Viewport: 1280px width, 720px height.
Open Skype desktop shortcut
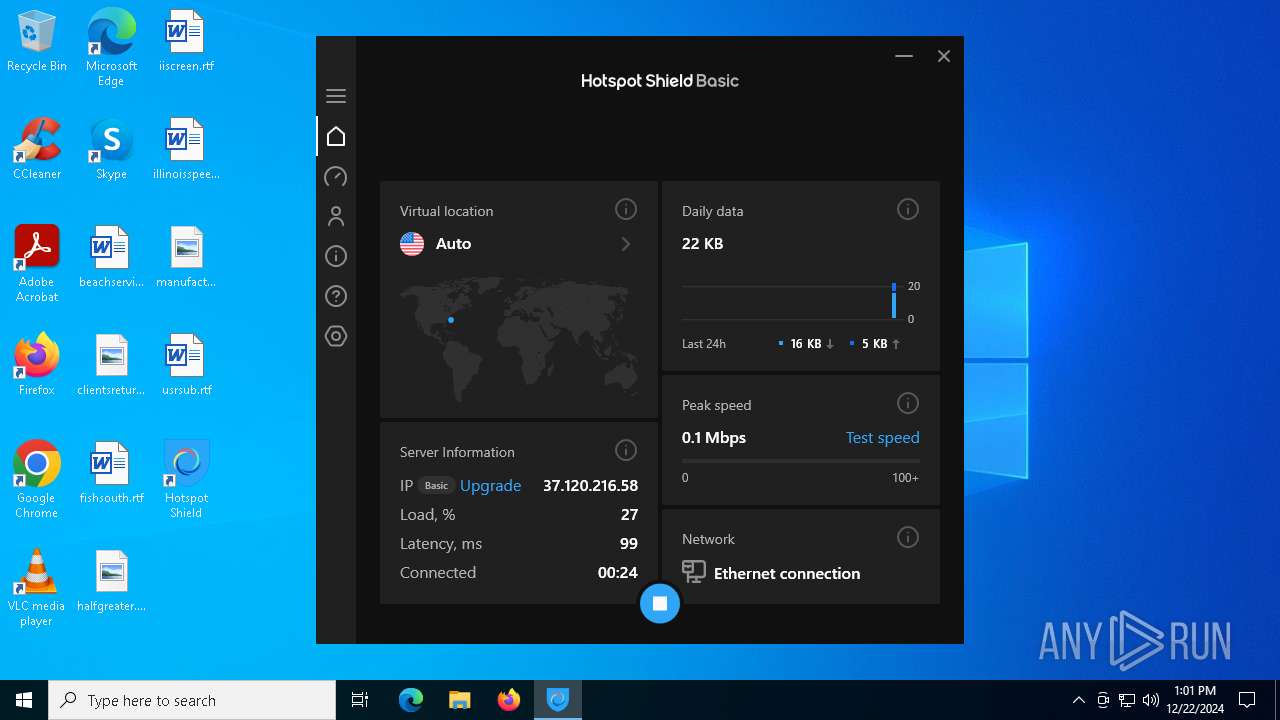click(x=111, y=148)
